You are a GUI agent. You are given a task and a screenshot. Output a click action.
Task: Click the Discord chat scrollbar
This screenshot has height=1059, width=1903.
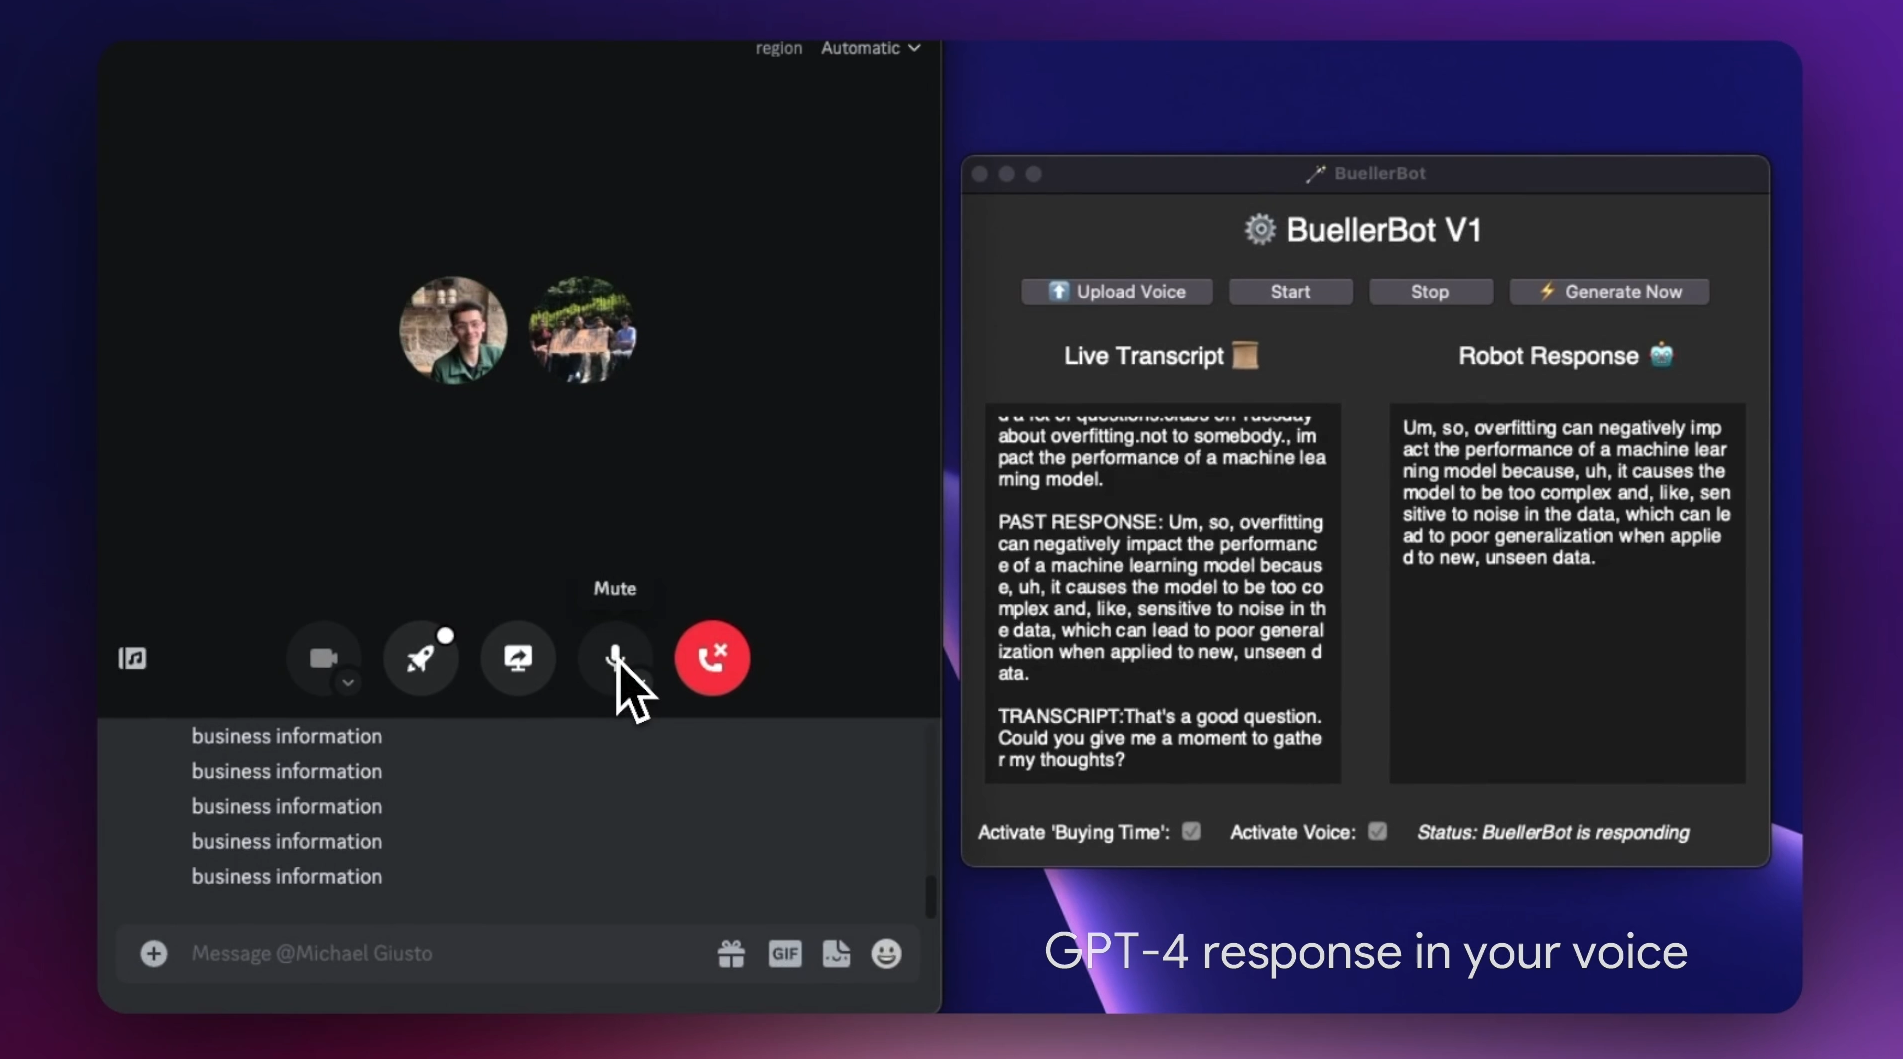930,896
